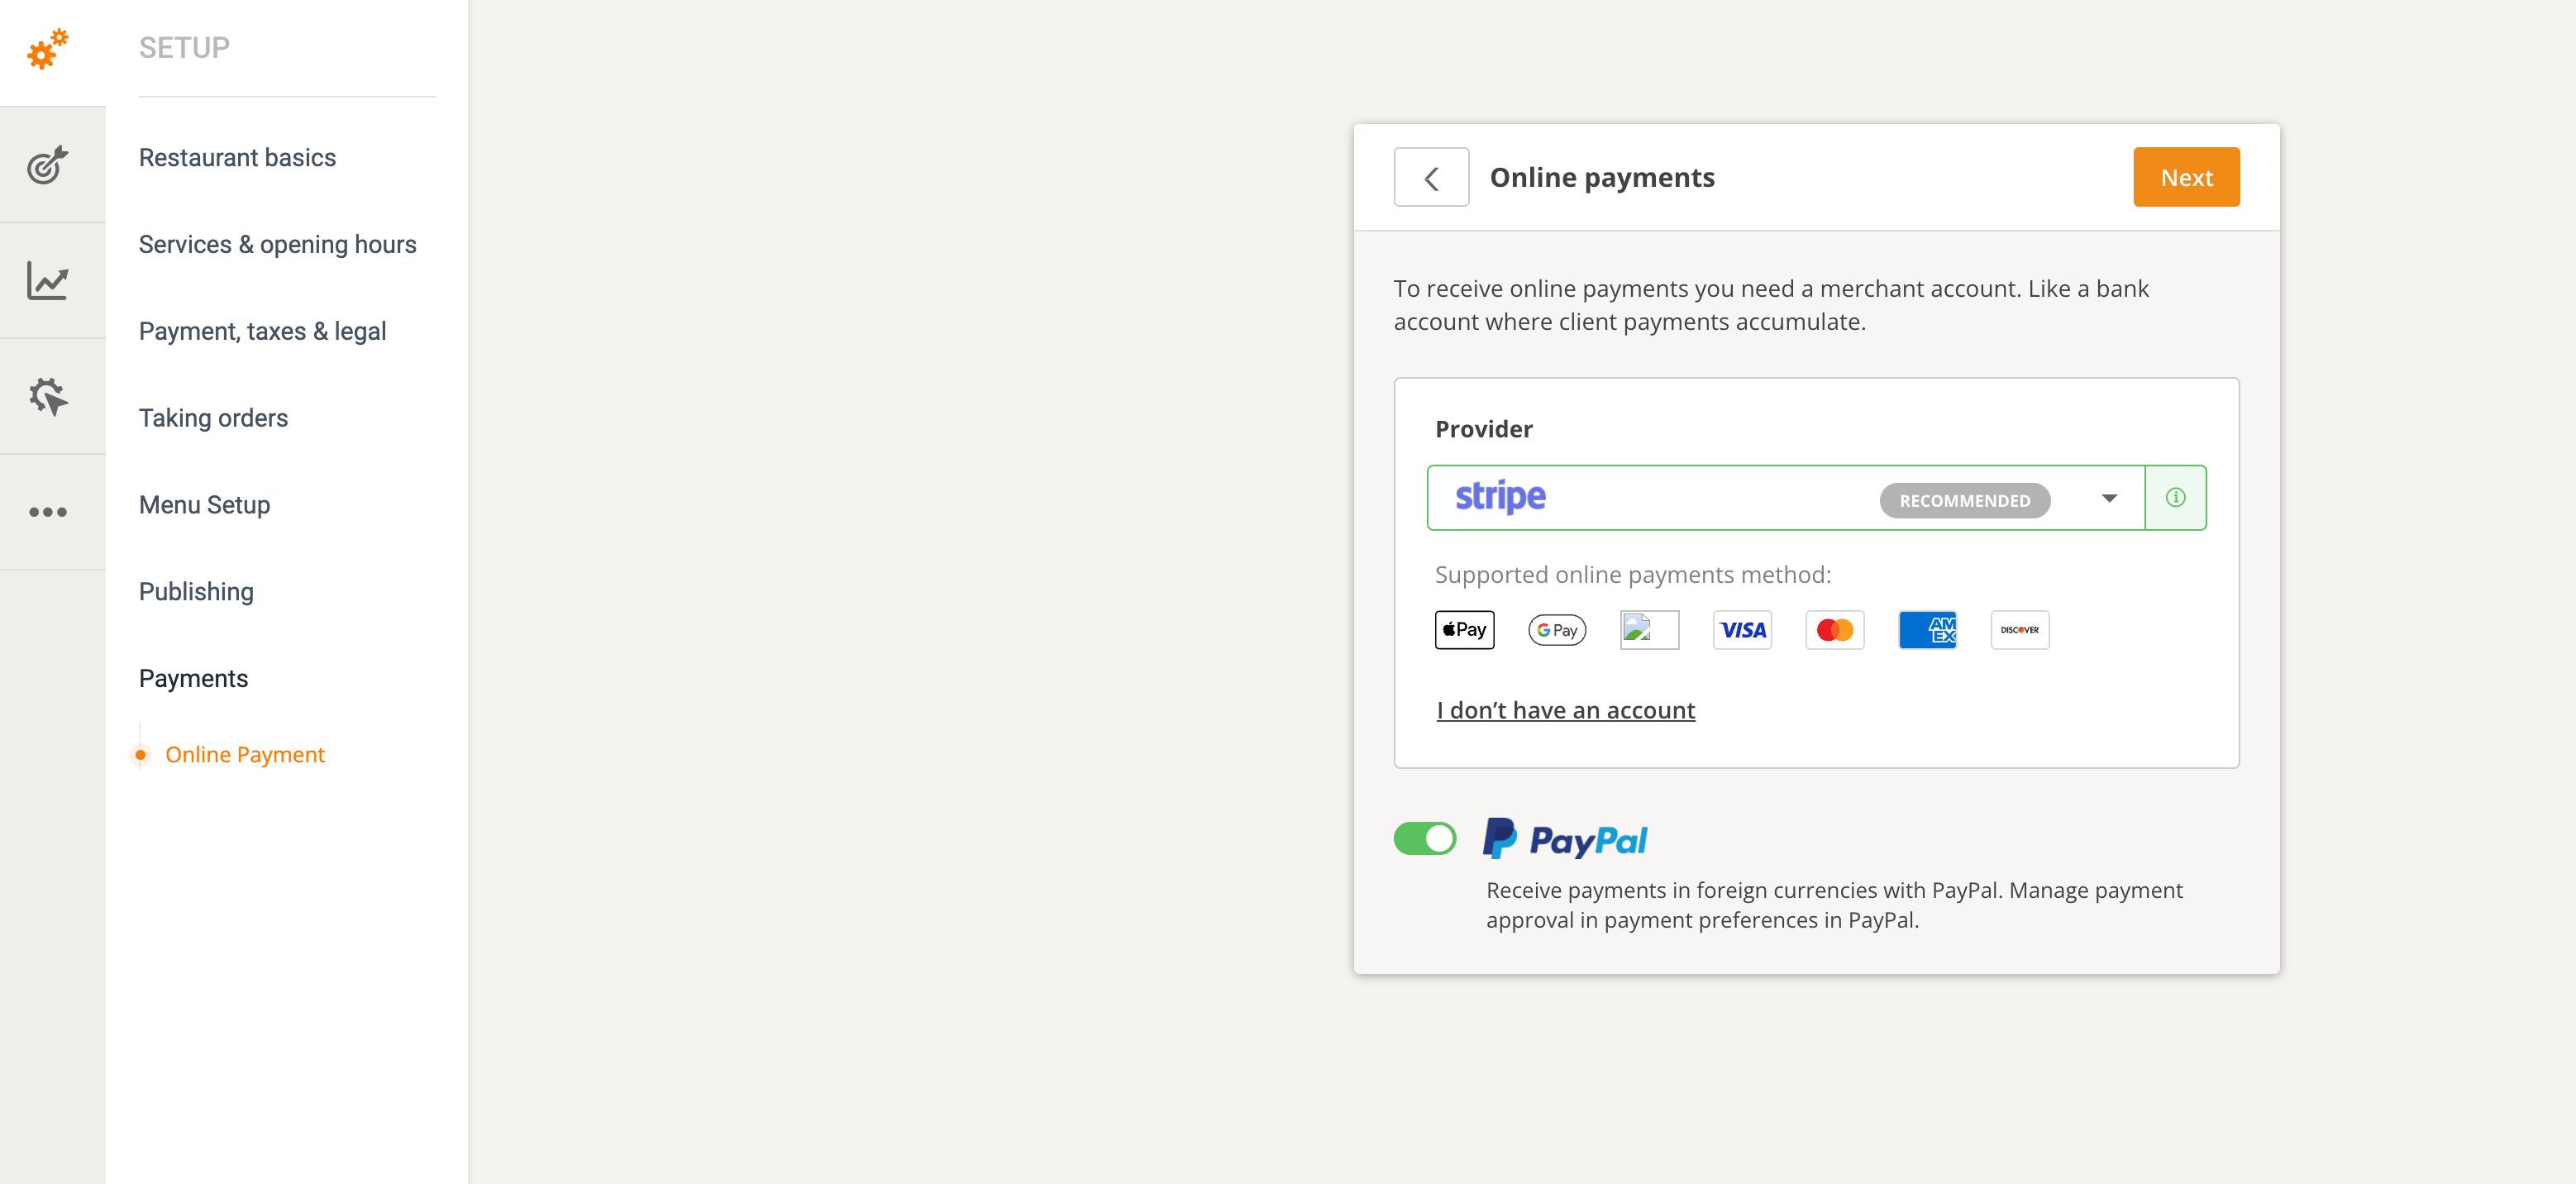Select the Mastercard payment method badge

[1834, 629]
